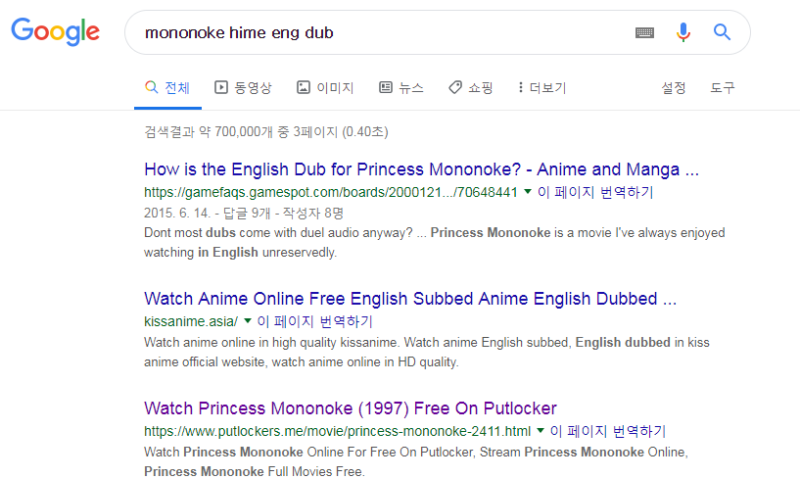Viewport: 800px width, 479px height.
Task: Expand dropdown arrow beside kissanime.asia URL
Action: coord(248,321)
